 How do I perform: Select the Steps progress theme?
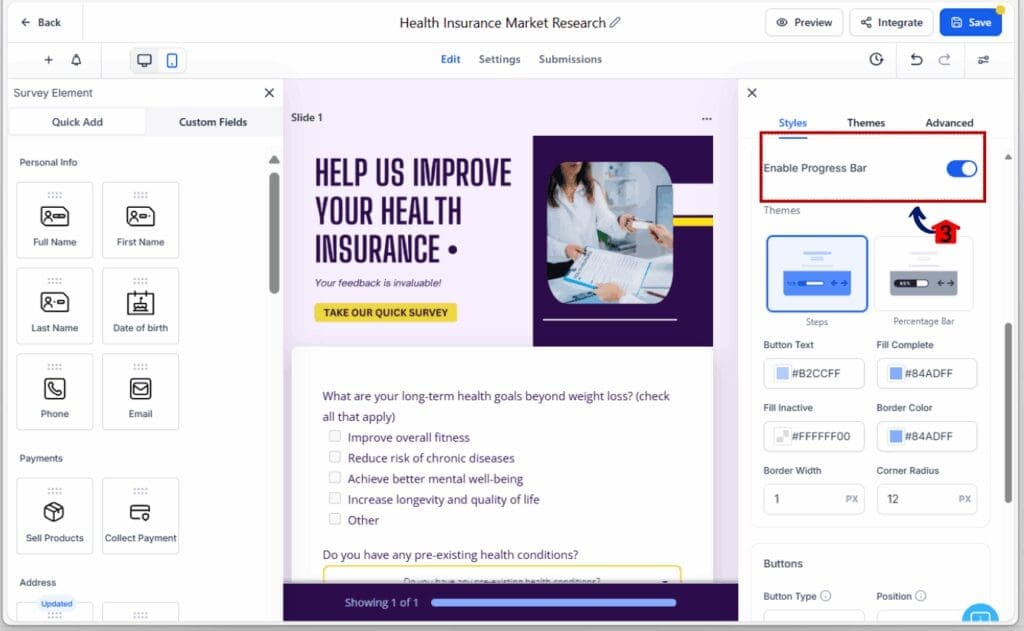[x=816, y=274]
